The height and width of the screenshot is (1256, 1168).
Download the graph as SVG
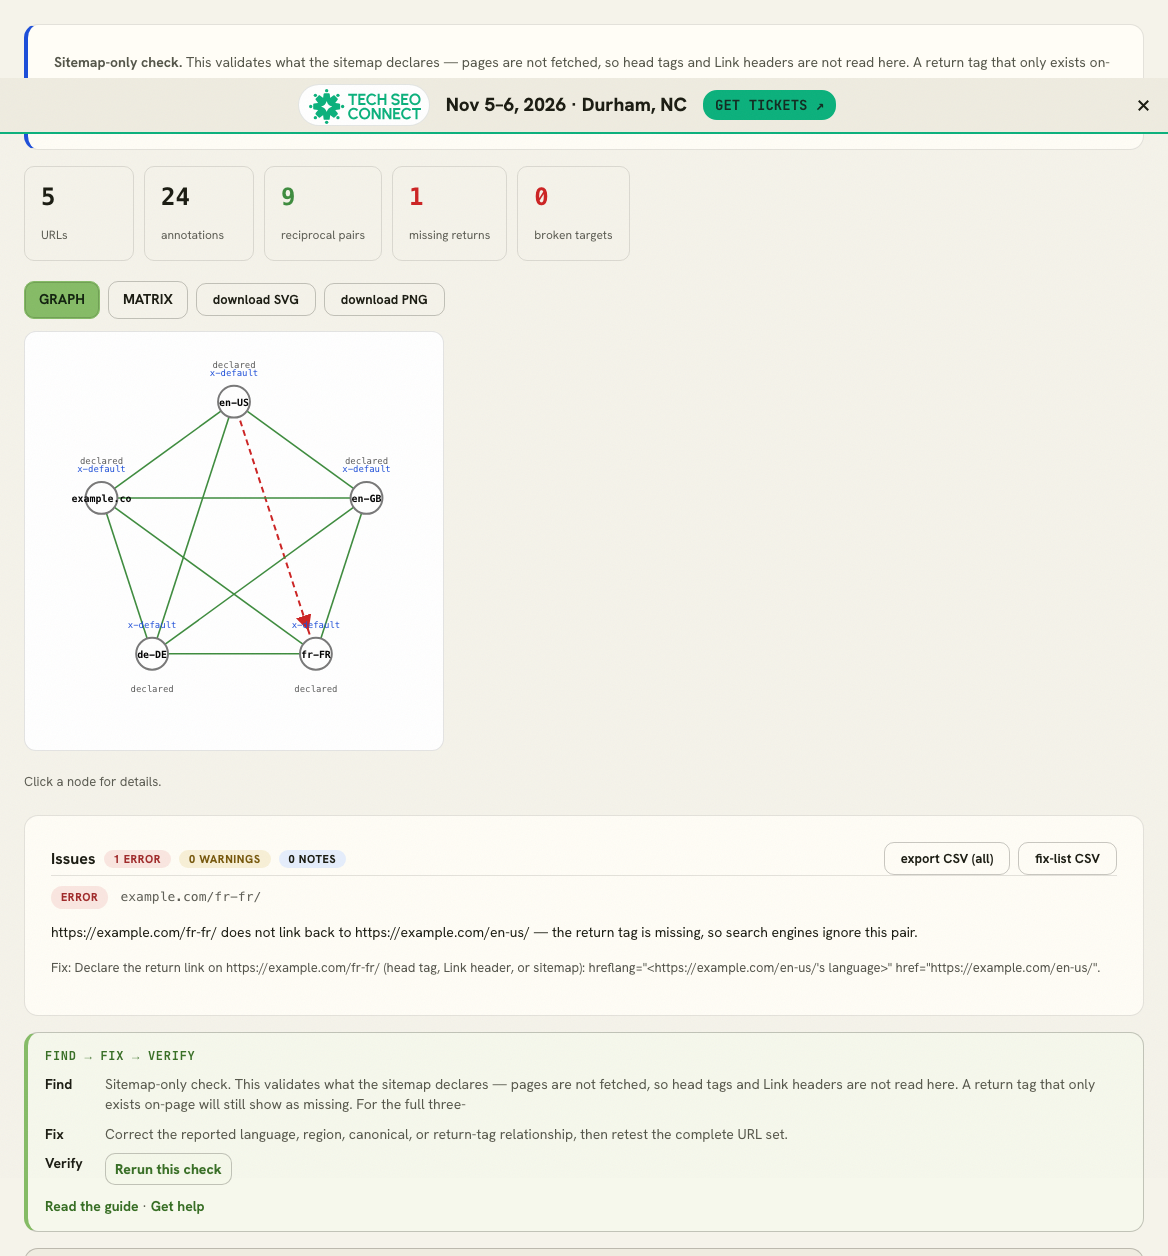click(256, 300)
